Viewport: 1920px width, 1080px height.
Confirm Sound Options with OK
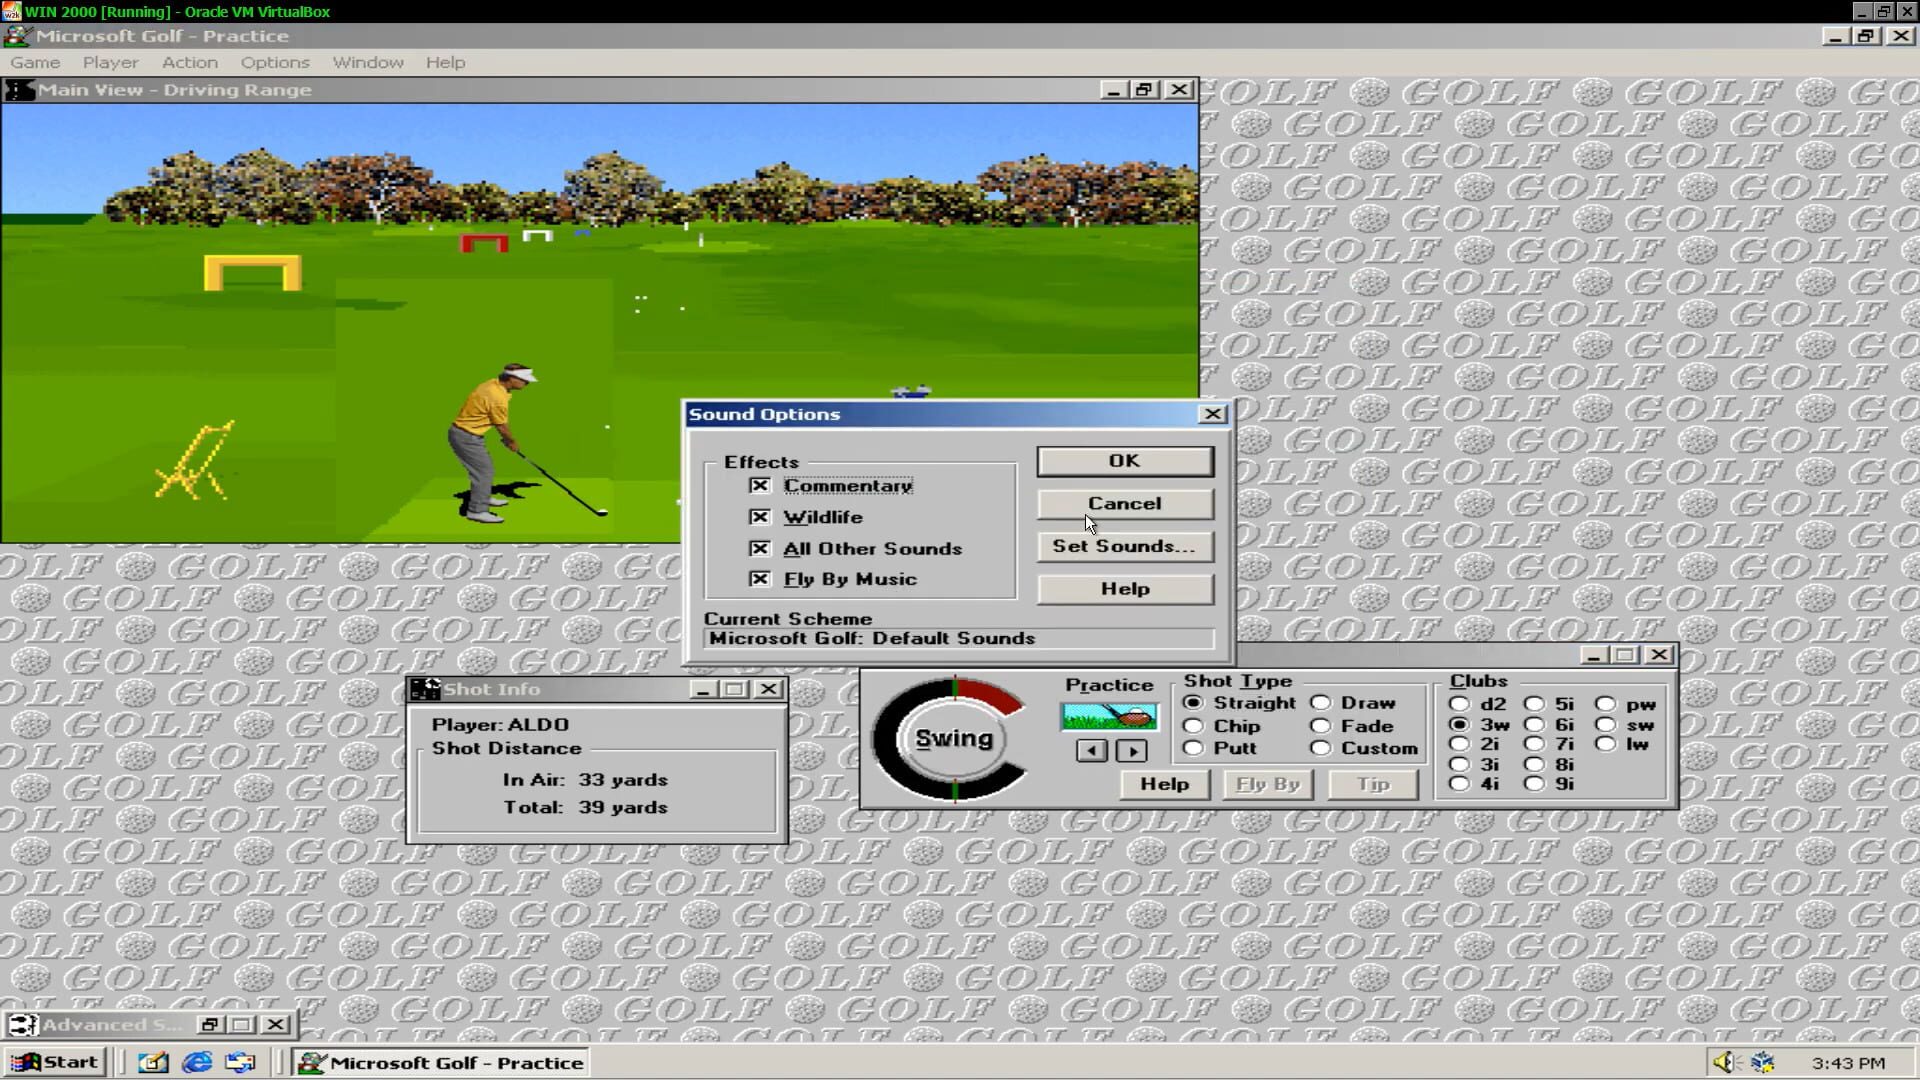tap(1124, 461)
